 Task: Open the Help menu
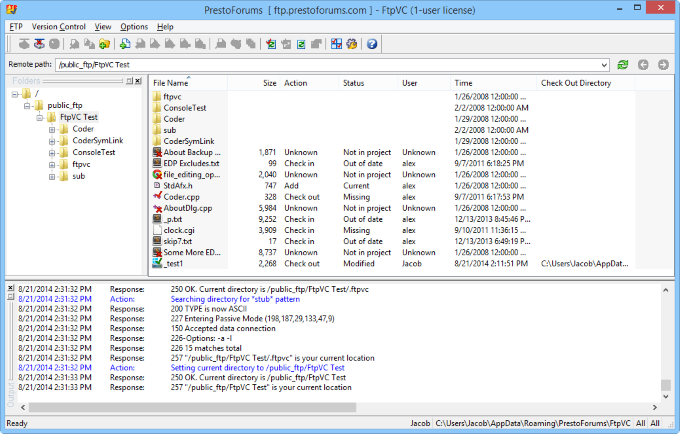pos(165,27)
